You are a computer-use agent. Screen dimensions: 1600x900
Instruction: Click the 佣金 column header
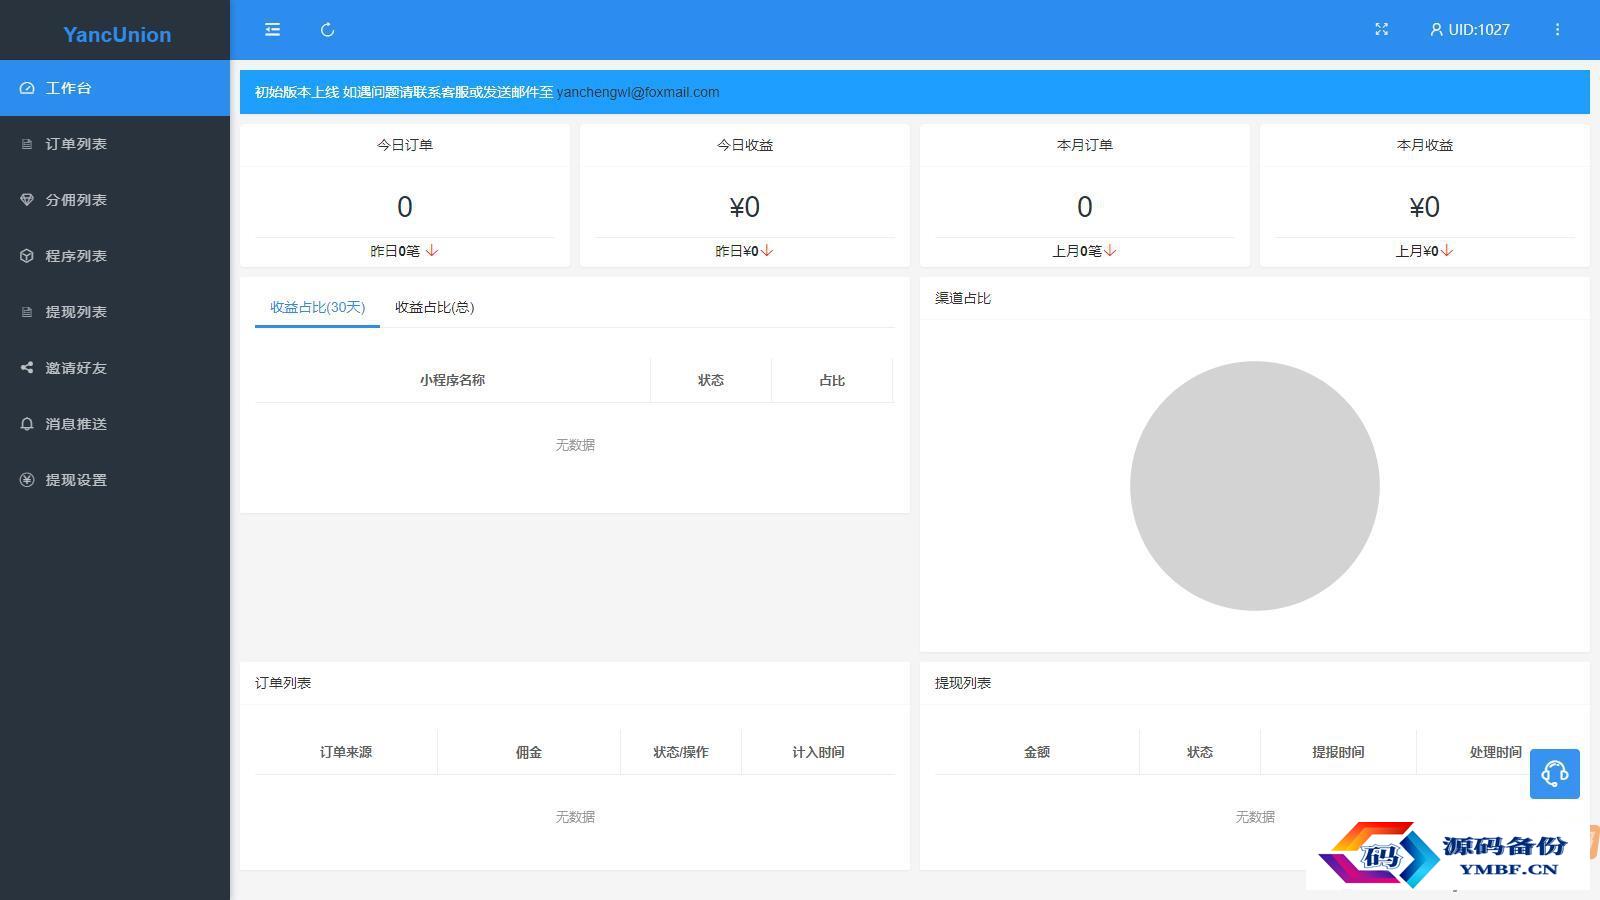(x=528, y=752)
